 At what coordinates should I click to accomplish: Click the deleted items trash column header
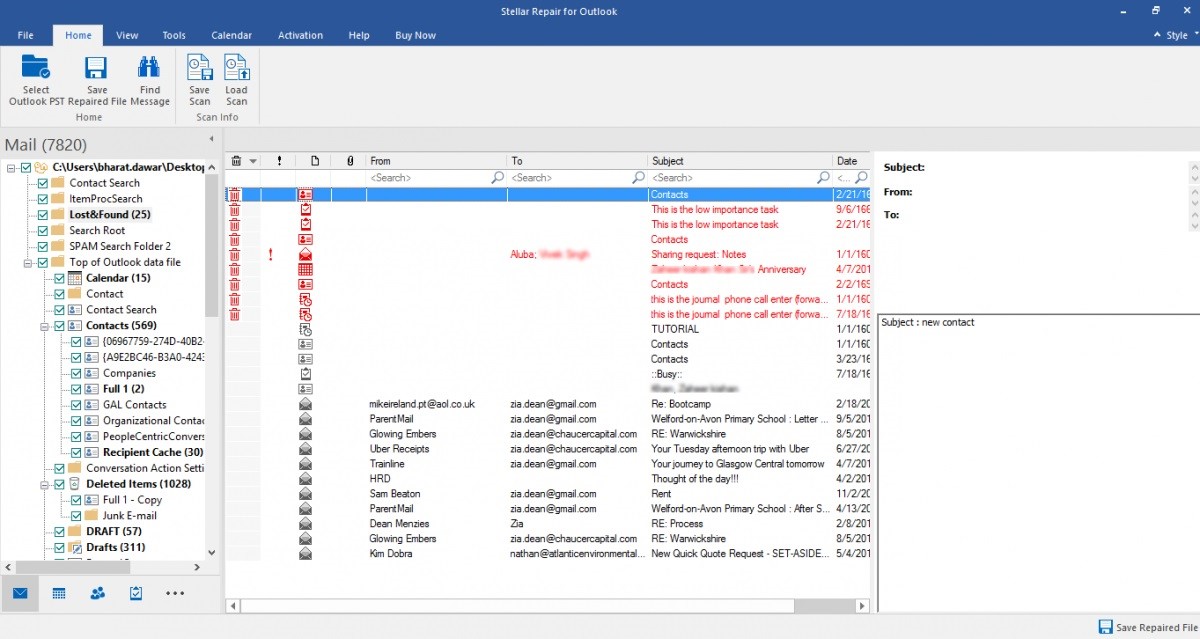point(236,161)
